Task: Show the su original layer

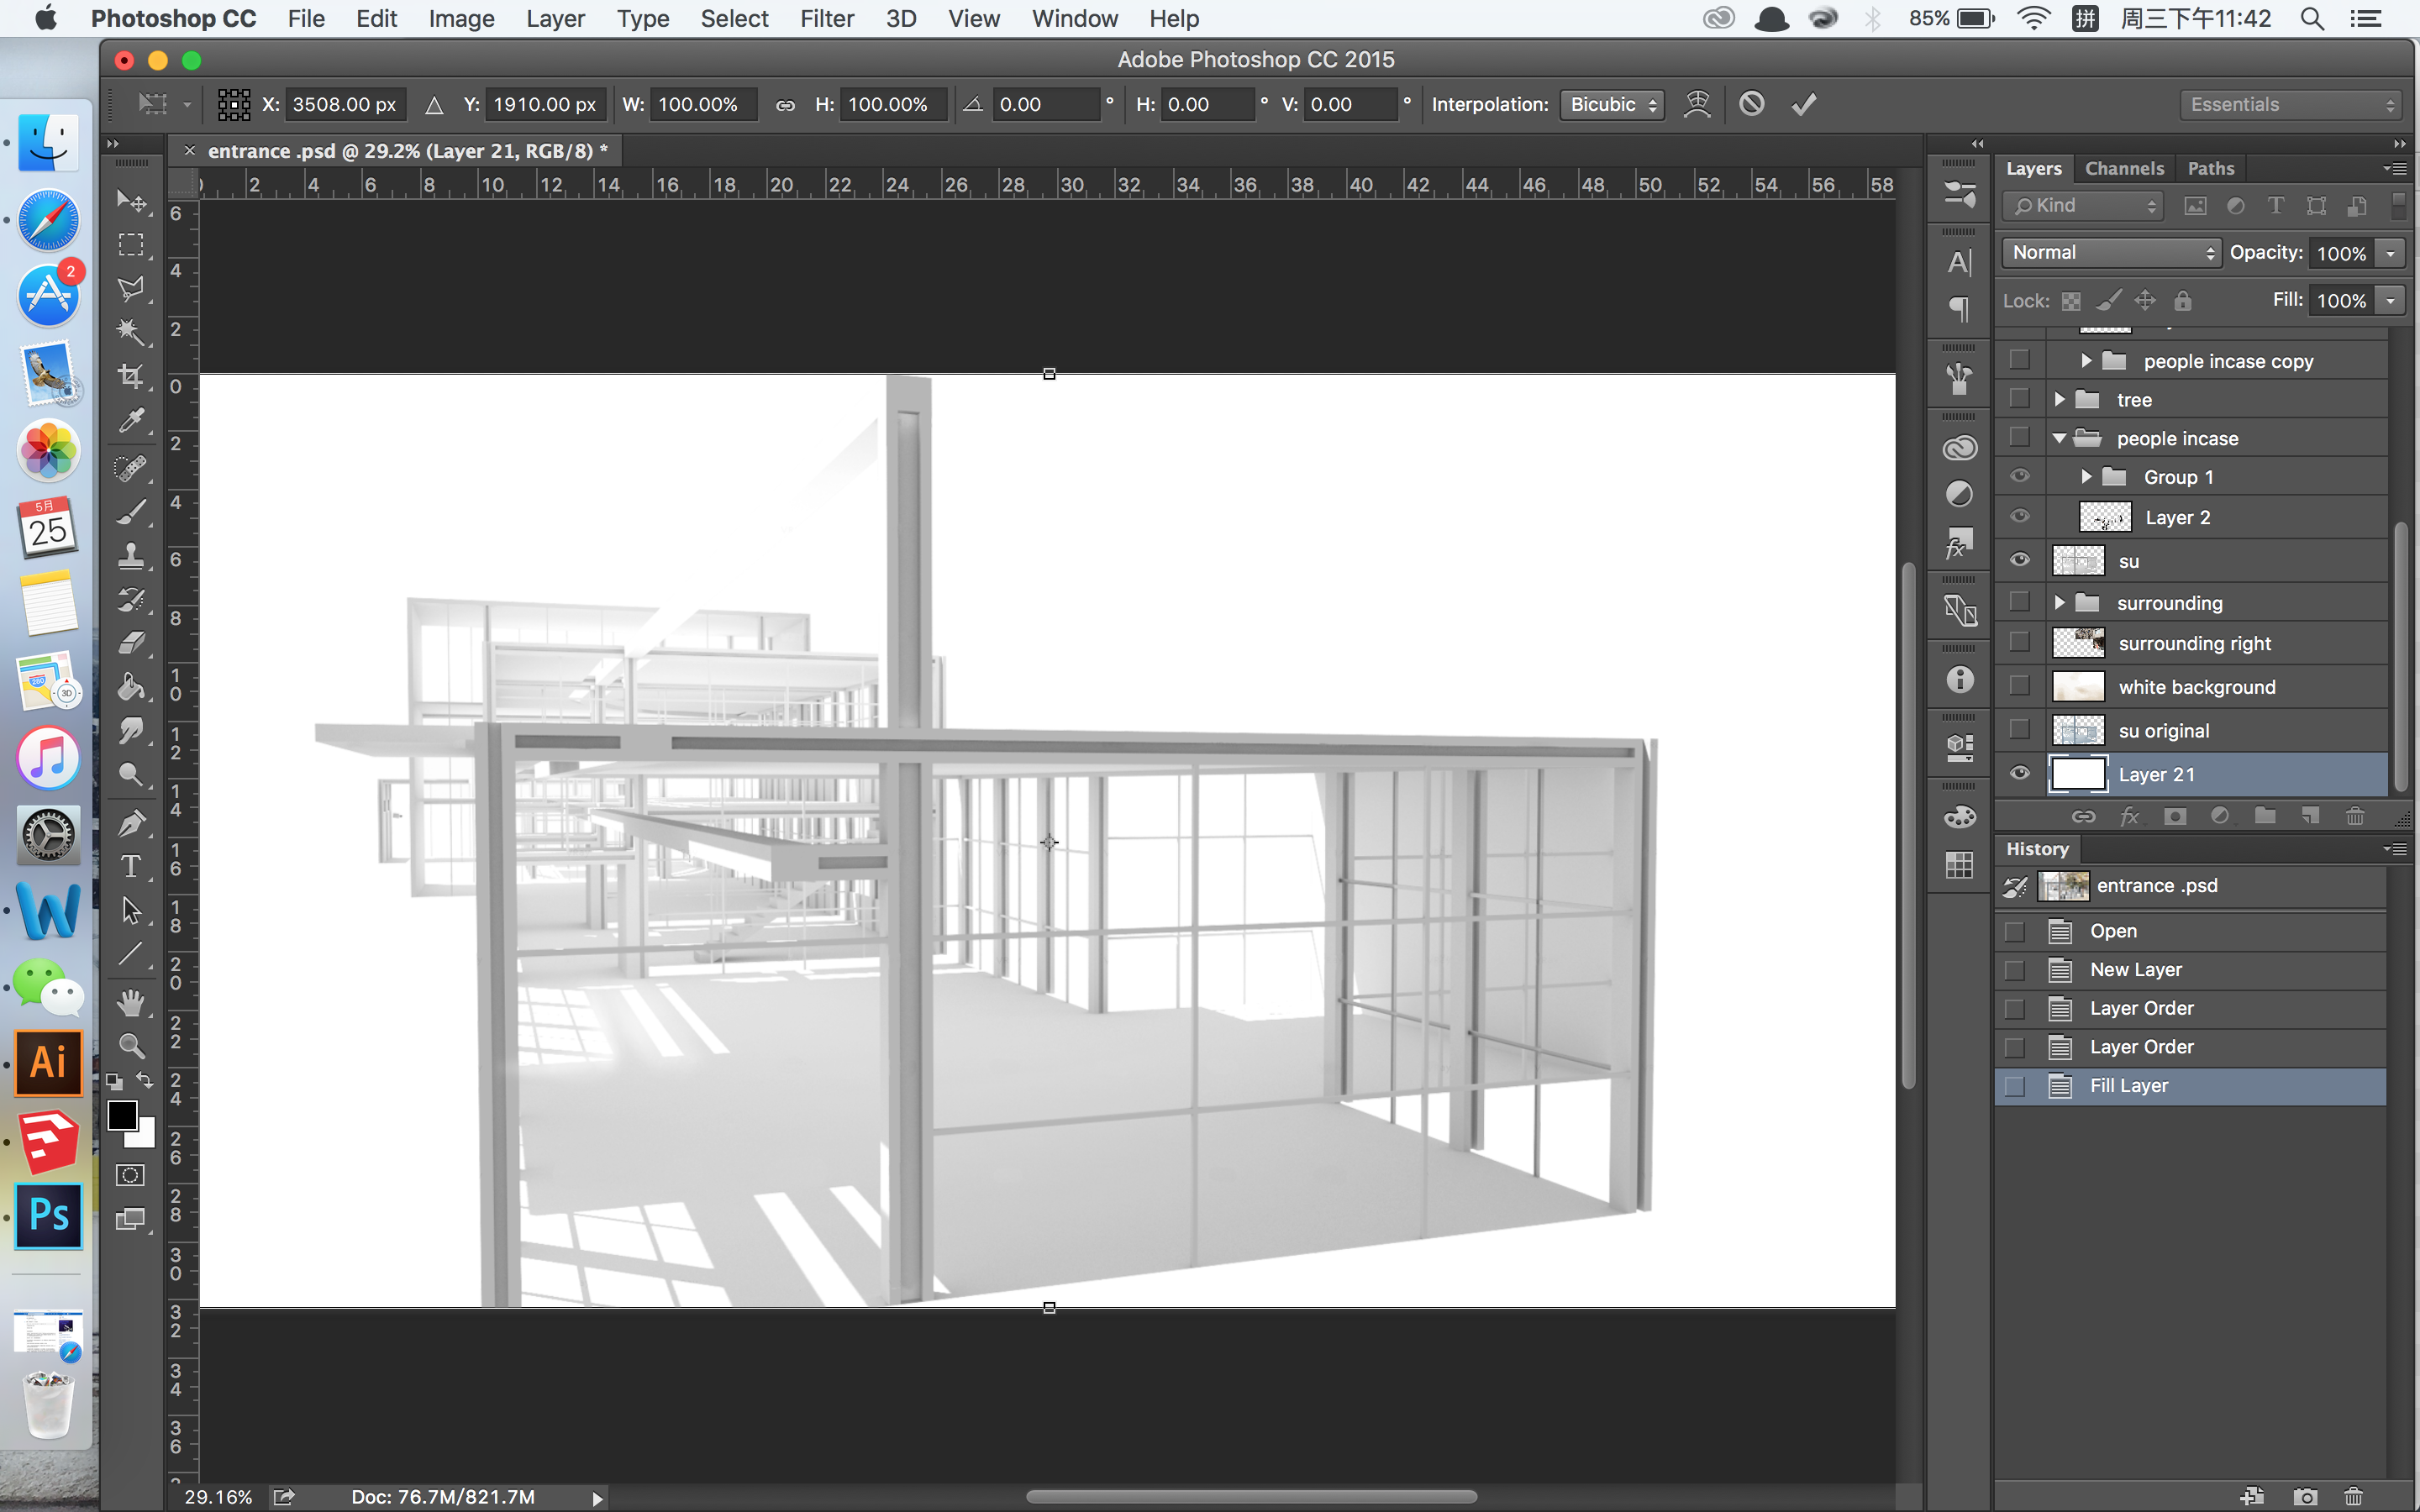Action: (2019, 729)
